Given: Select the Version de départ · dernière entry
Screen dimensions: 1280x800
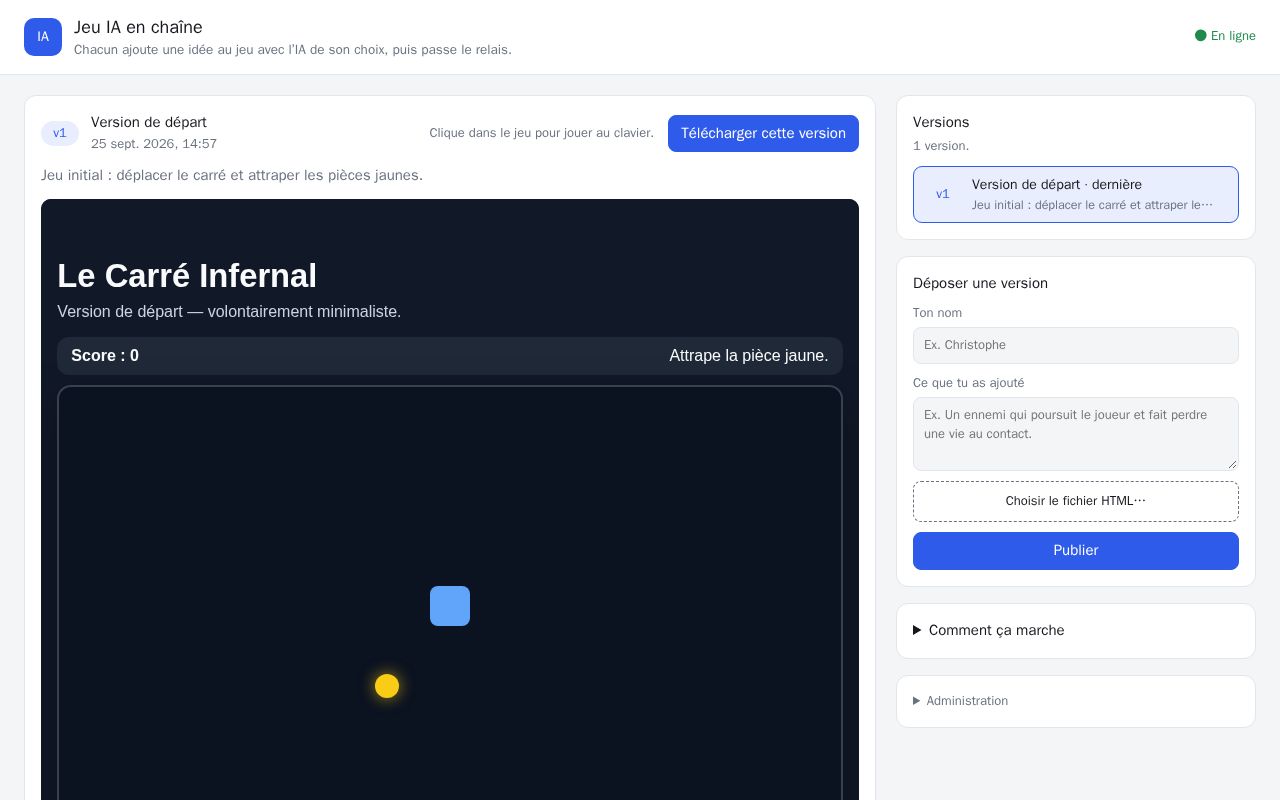Looking at the screenshot, I should 1076,194.
